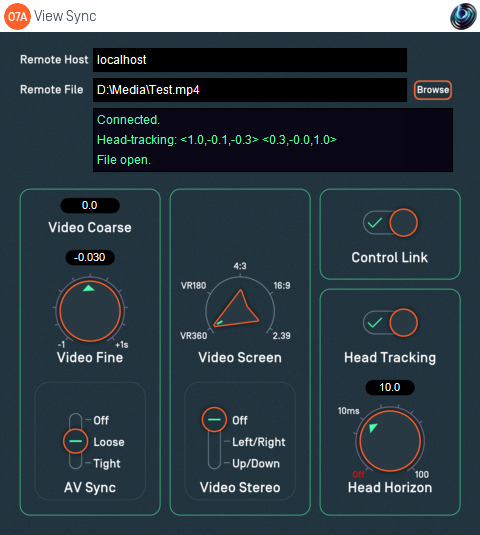Click the +1s mark on Video Fine

pos(121,345)
